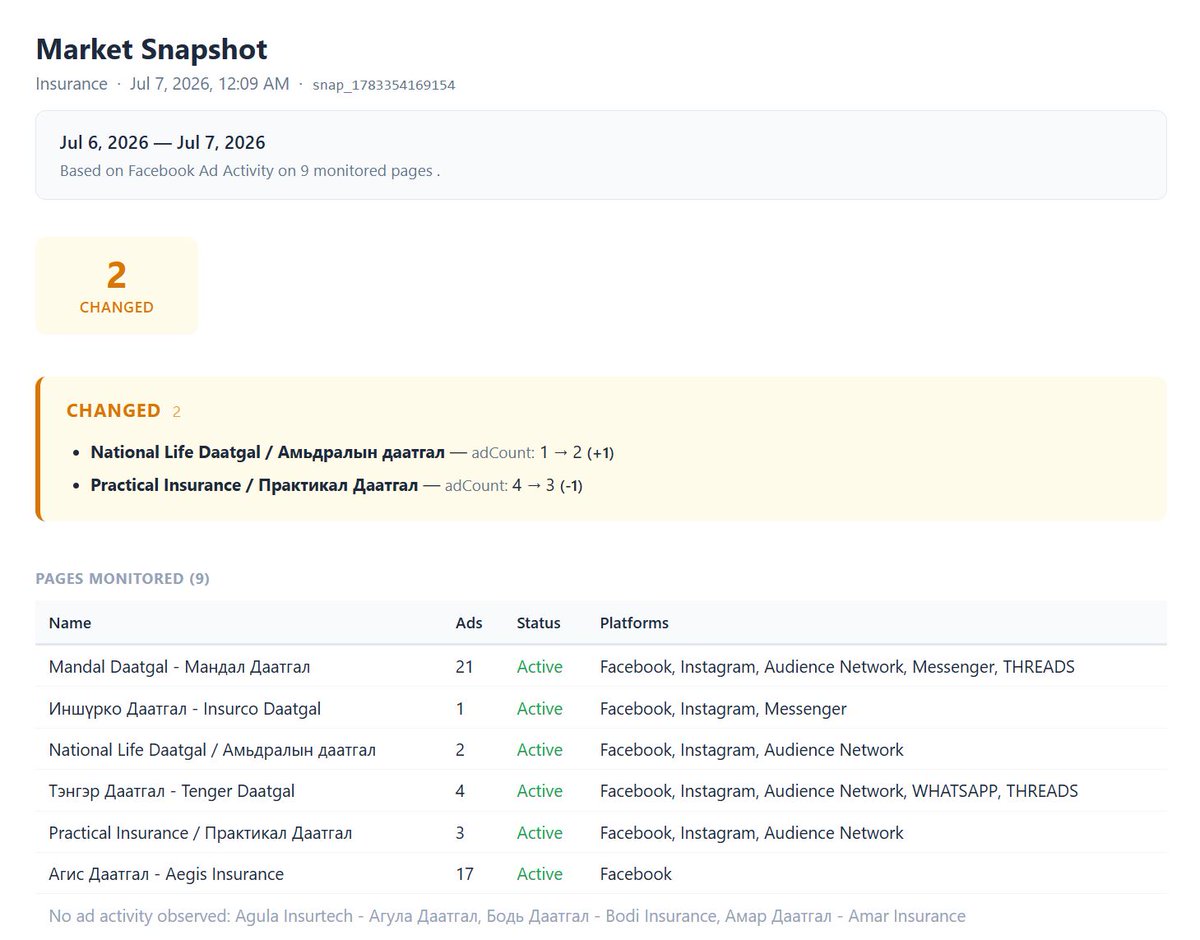Click Tenger Daatgal's platforms with WHATSAPP
Viewport: 1200px width, 940px height.
tap(839, 791)
